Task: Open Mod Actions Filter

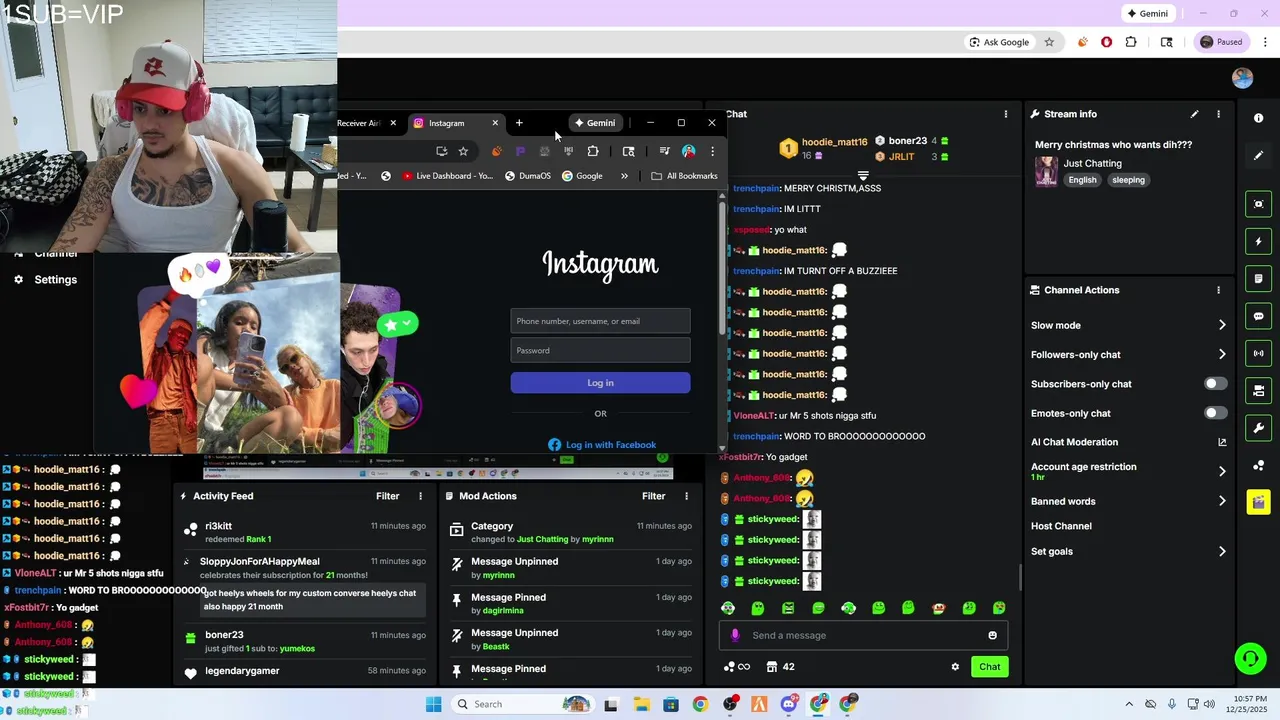Action: coord(653,496)
